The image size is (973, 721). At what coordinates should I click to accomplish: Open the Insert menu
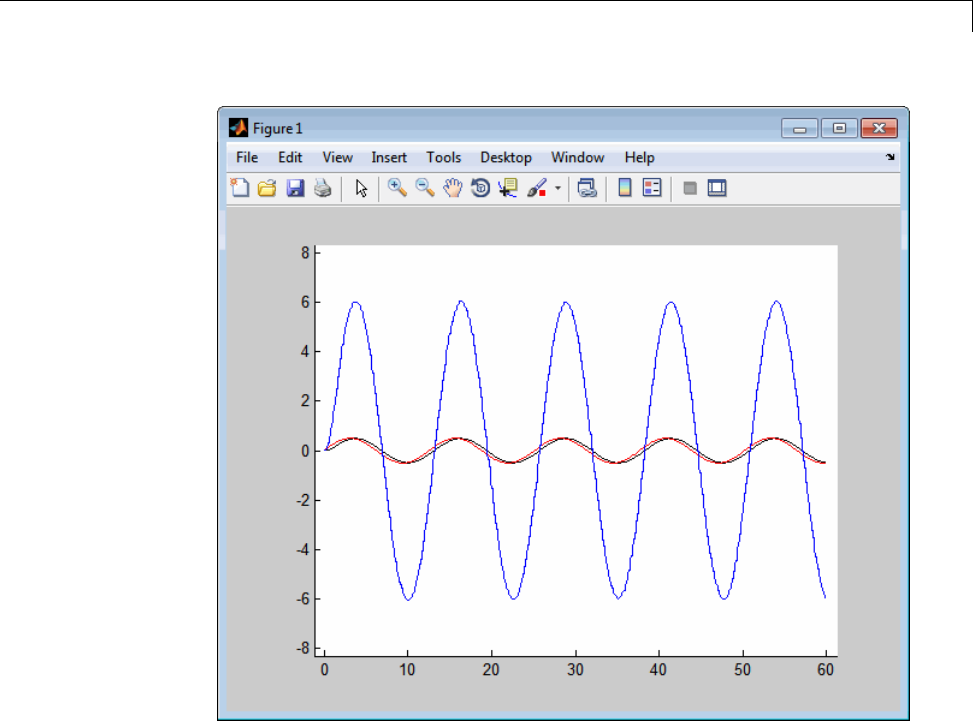pyautogui.click(x=389, y=158)
